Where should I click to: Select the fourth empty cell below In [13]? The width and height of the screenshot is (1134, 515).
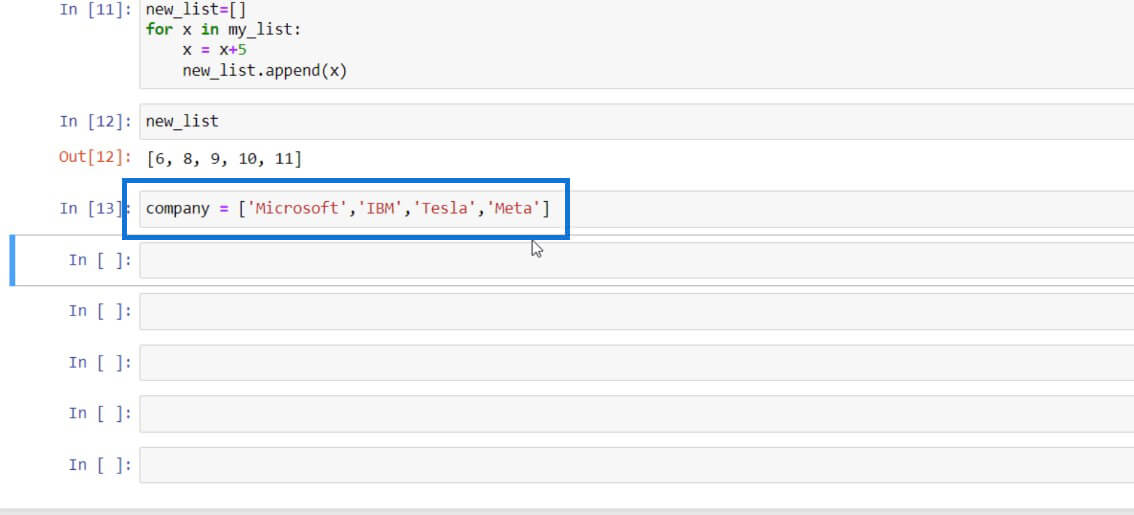pos(636,414)
